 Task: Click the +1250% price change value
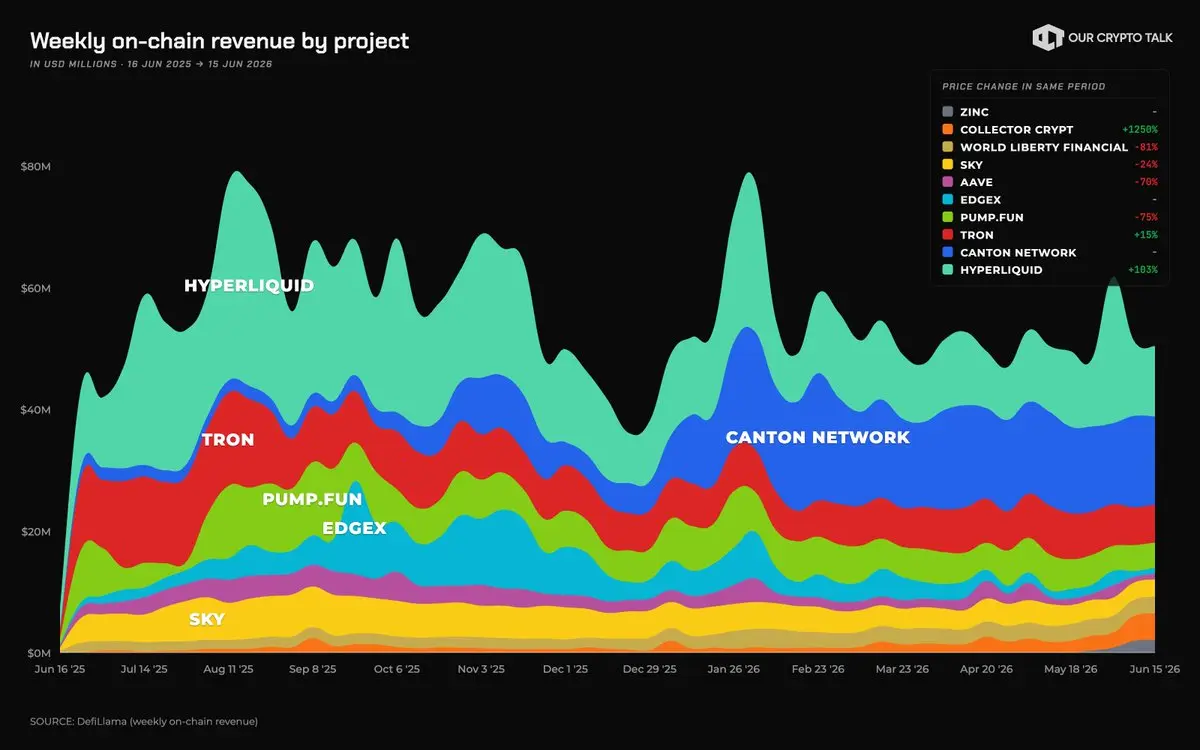pyautogui.click(x=1139, y=130)
